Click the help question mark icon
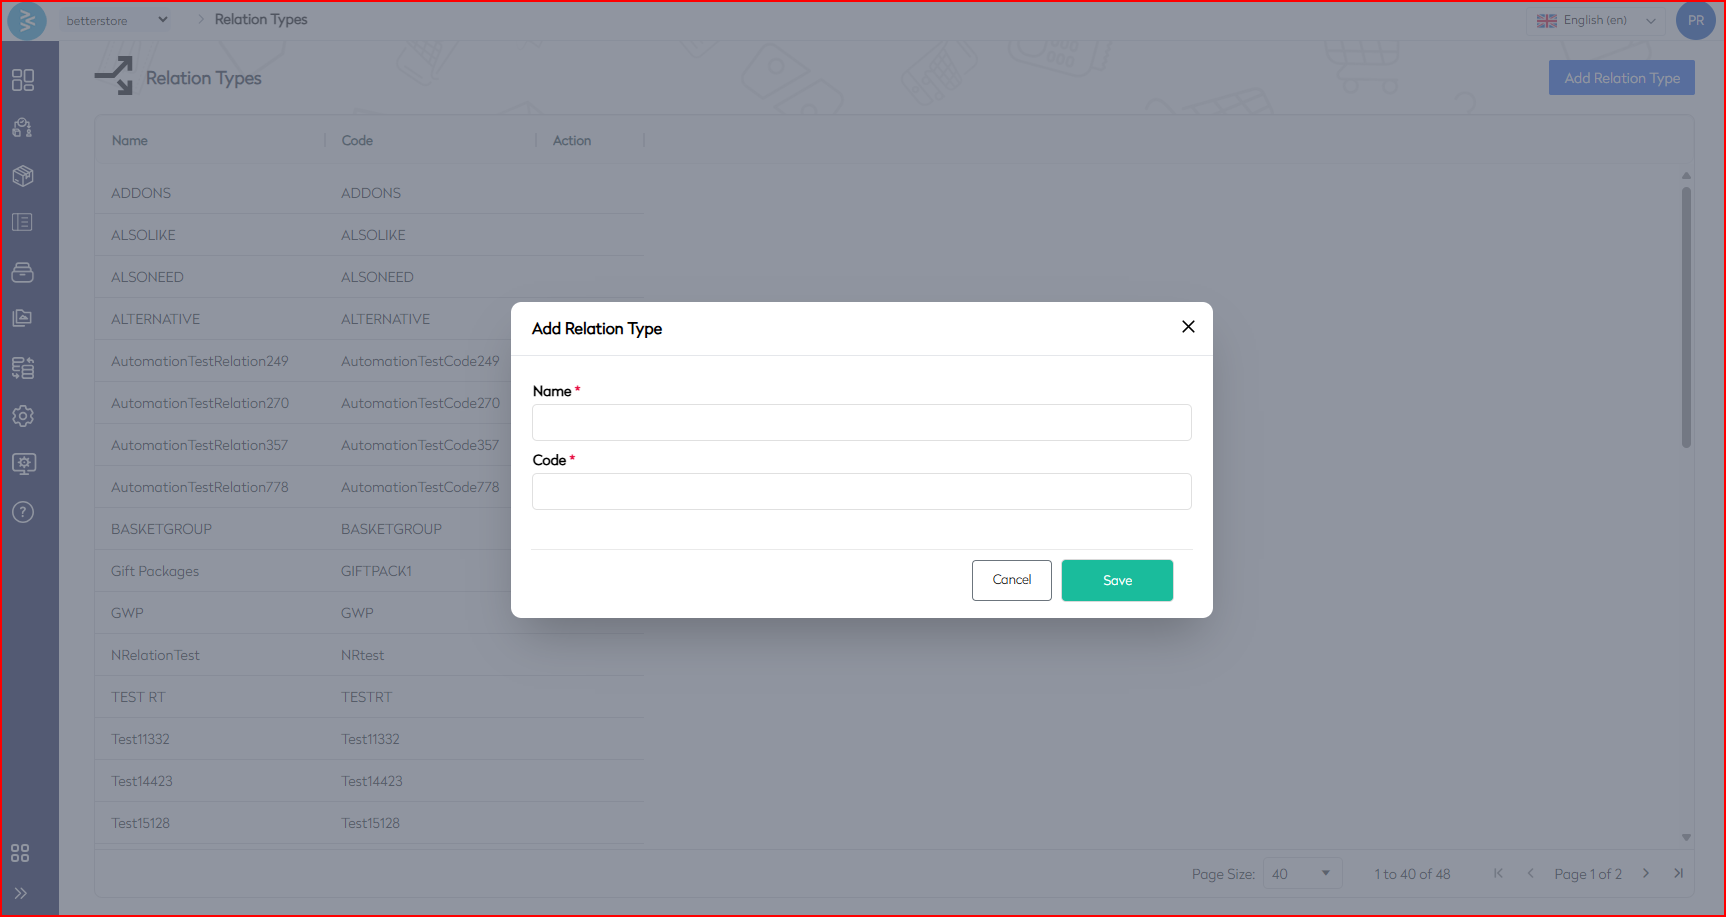Viewport: 1726px width, 917px height. [23, 512]
